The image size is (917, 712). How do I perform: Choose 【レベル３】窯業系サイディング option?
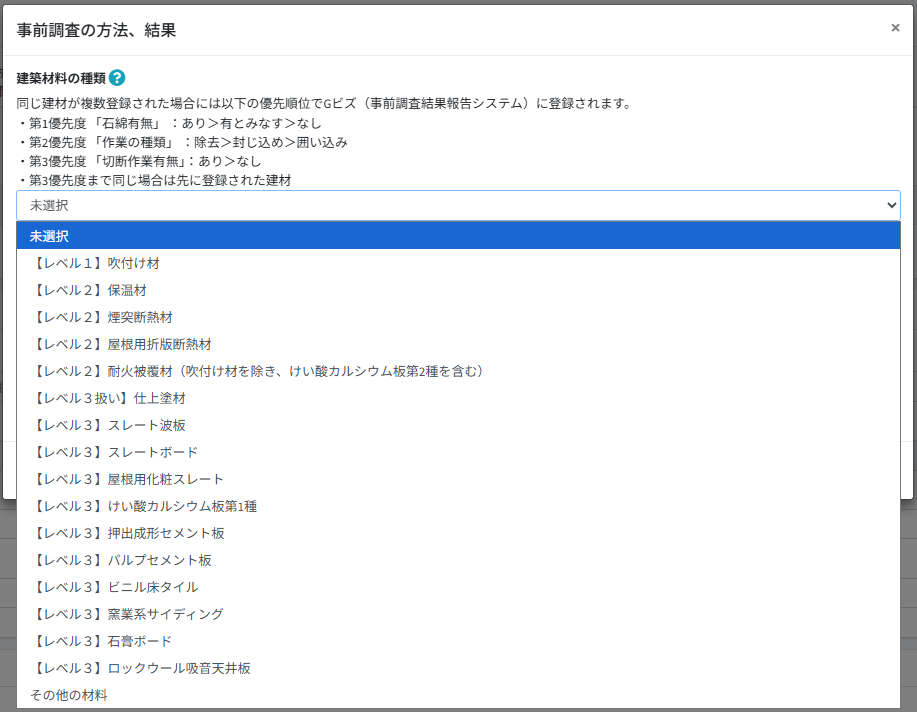click(x=127, y=614)
